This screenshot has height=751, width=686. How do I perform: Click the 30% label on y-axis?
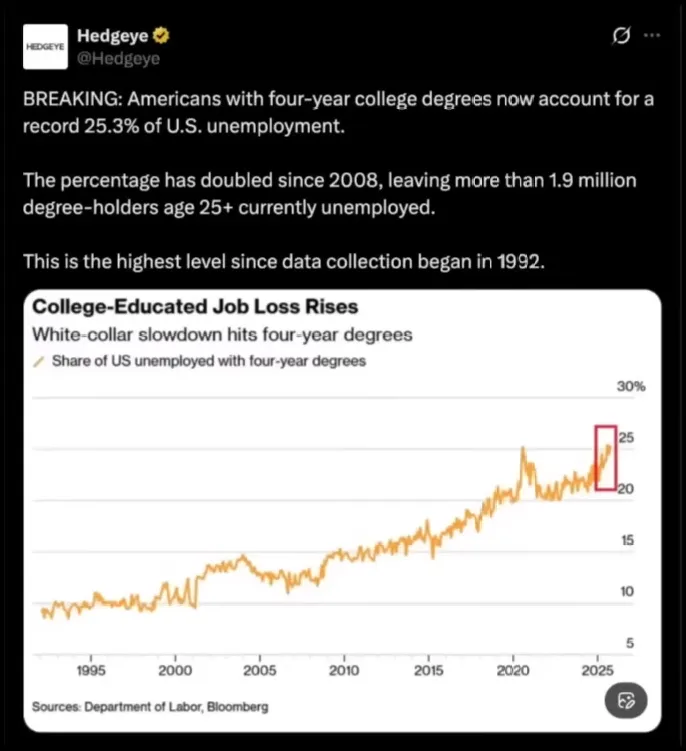point(630,387)
